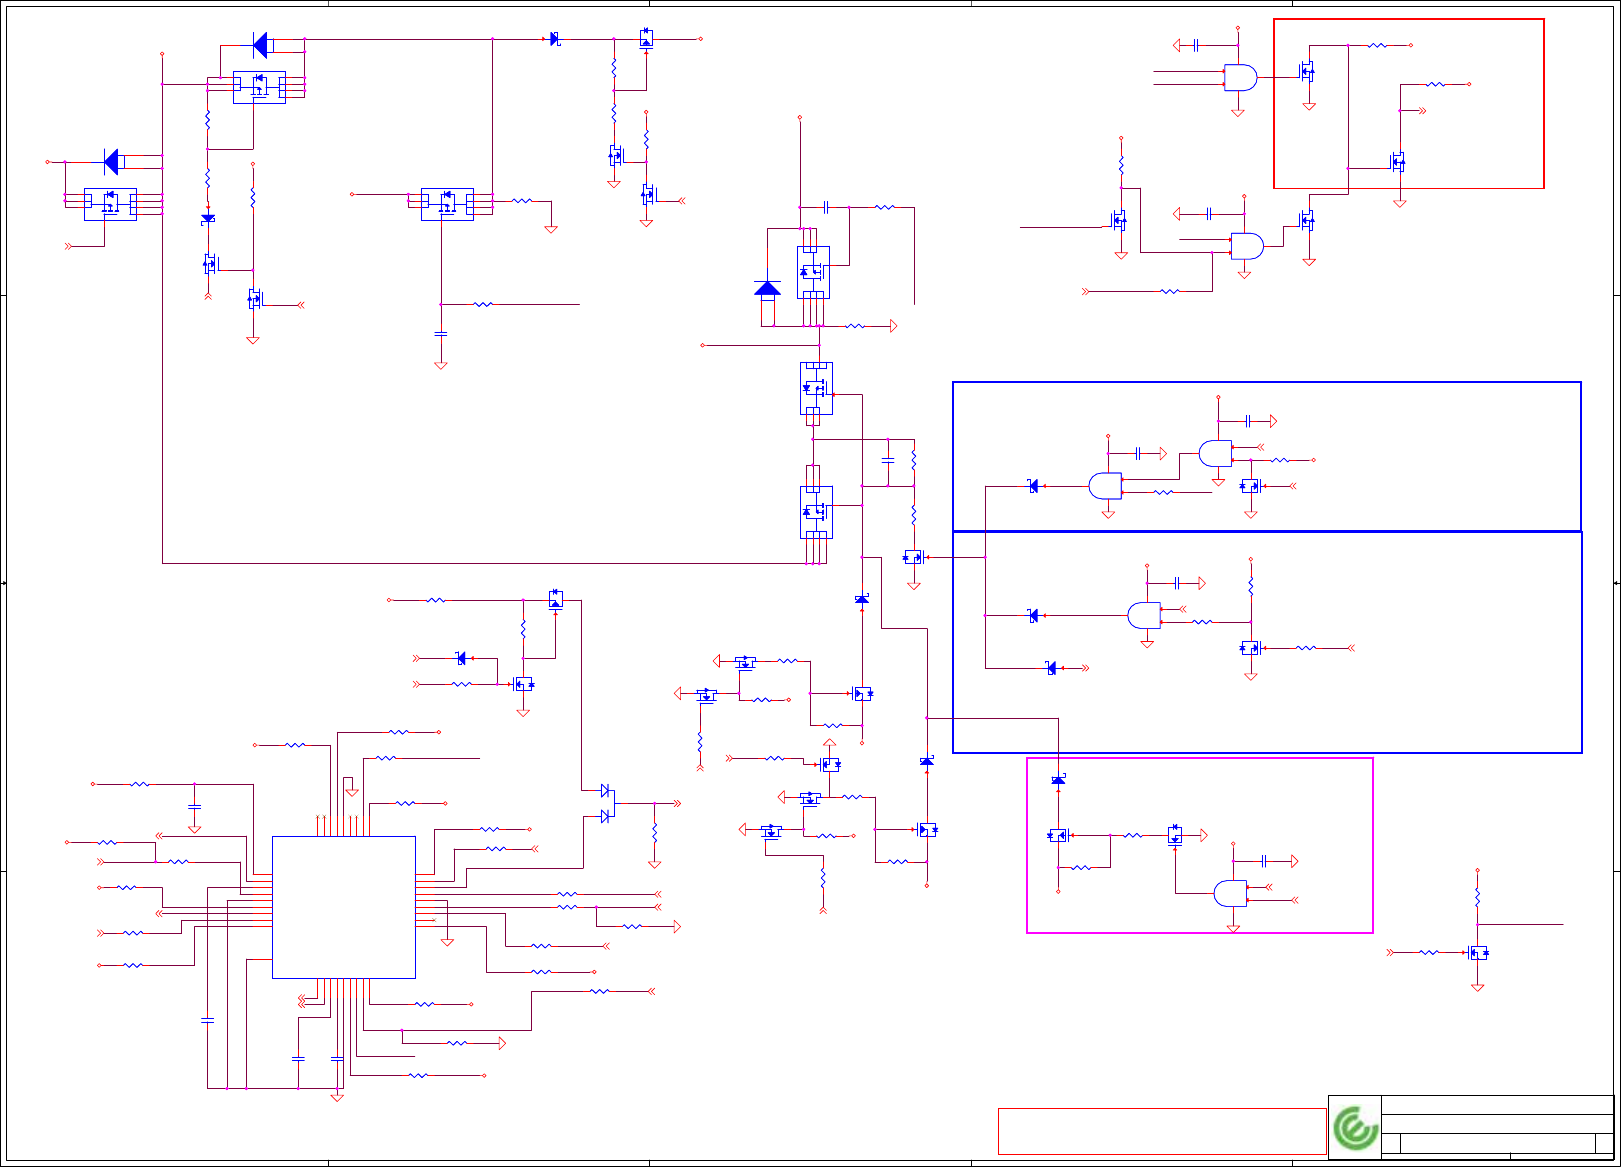Image resolution: width=1621 pixels, height=1167 pixels.
Task: Select the empty red-outlined note box beside the logo
Action: pyautogui.click(x=1162, y=1131)
